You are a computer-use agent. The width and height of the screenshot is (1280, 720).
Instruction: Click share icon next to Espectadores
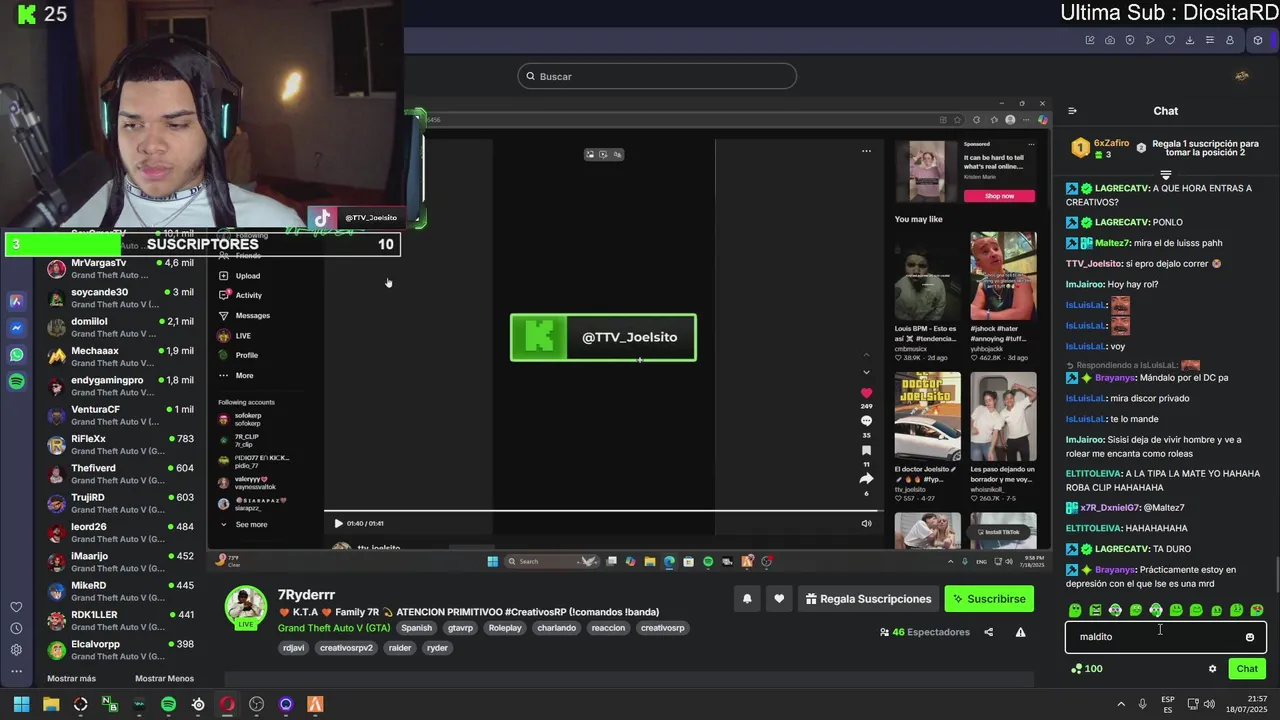point(988,632)
